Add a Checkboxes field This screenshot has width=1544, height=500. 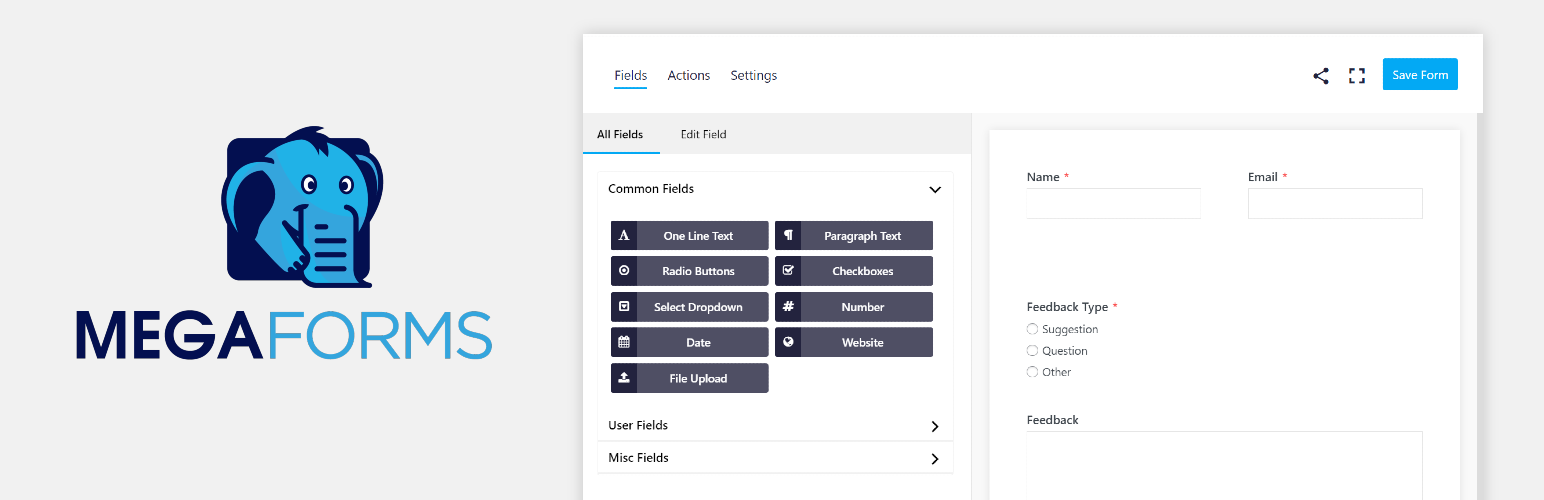click(x=854, y=271)
